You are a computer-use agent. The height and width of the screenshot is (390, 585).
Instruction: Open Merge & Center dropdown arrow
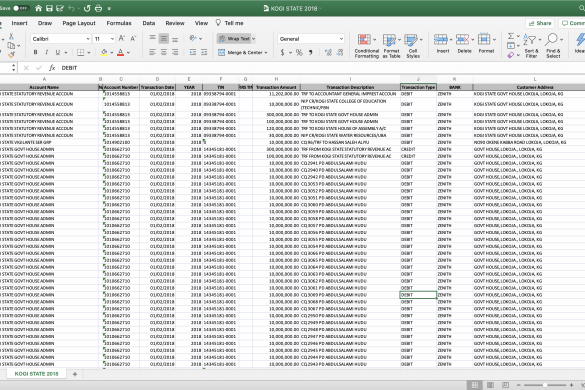click(266, 53)
